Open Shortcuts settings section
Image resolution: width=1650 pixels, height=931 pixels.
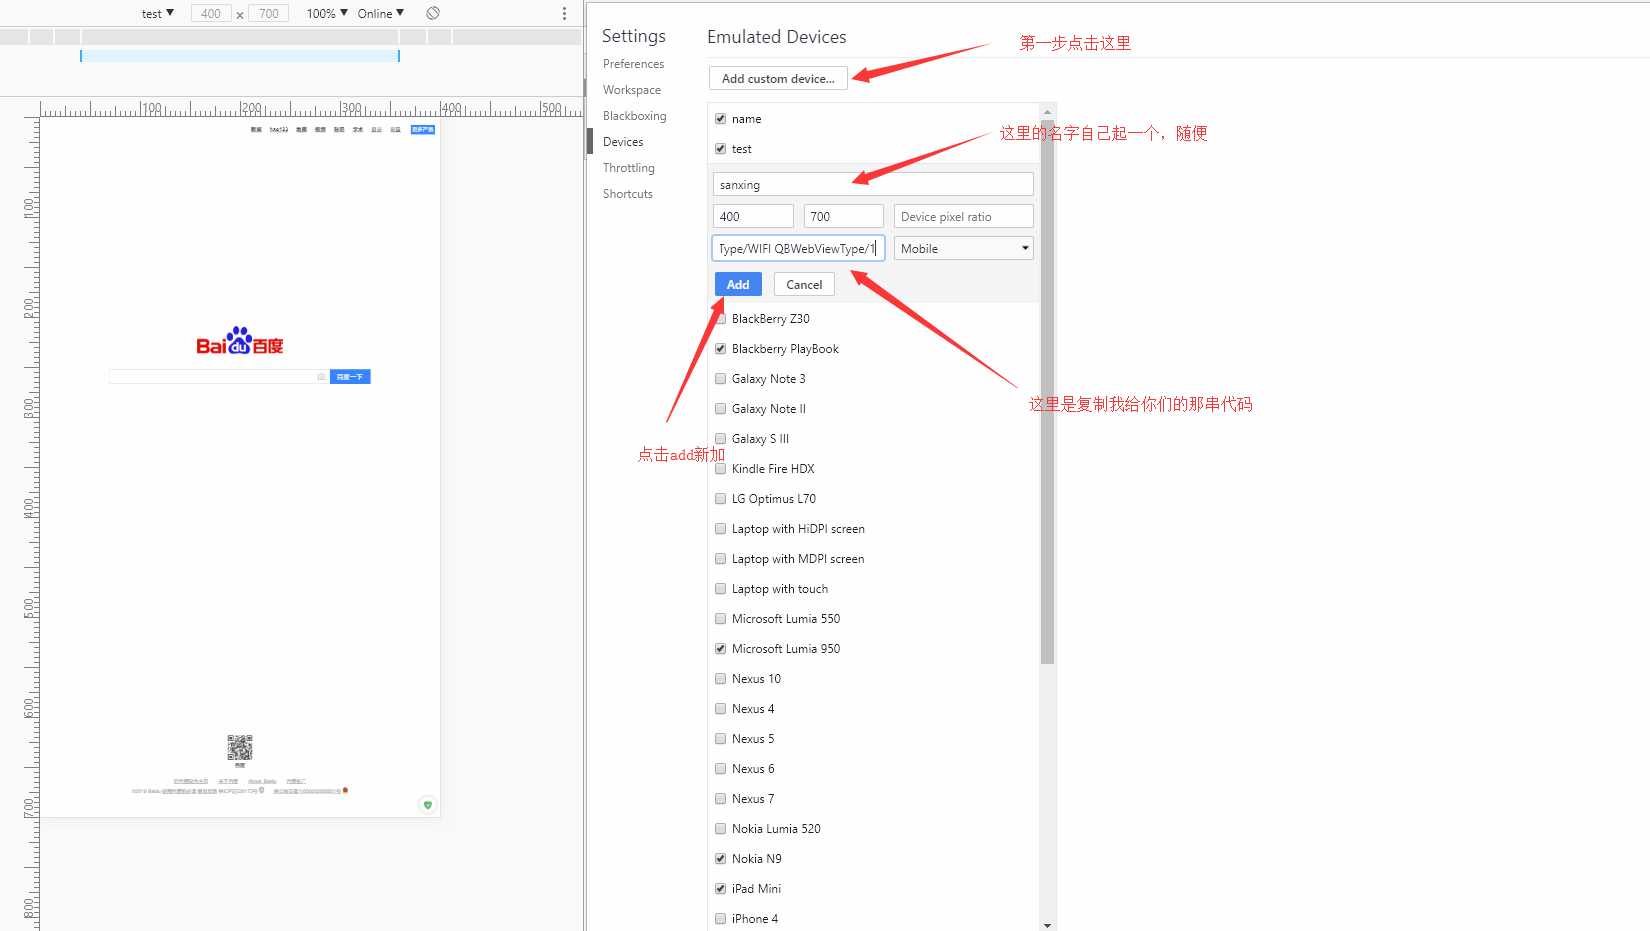click(628, 193)
